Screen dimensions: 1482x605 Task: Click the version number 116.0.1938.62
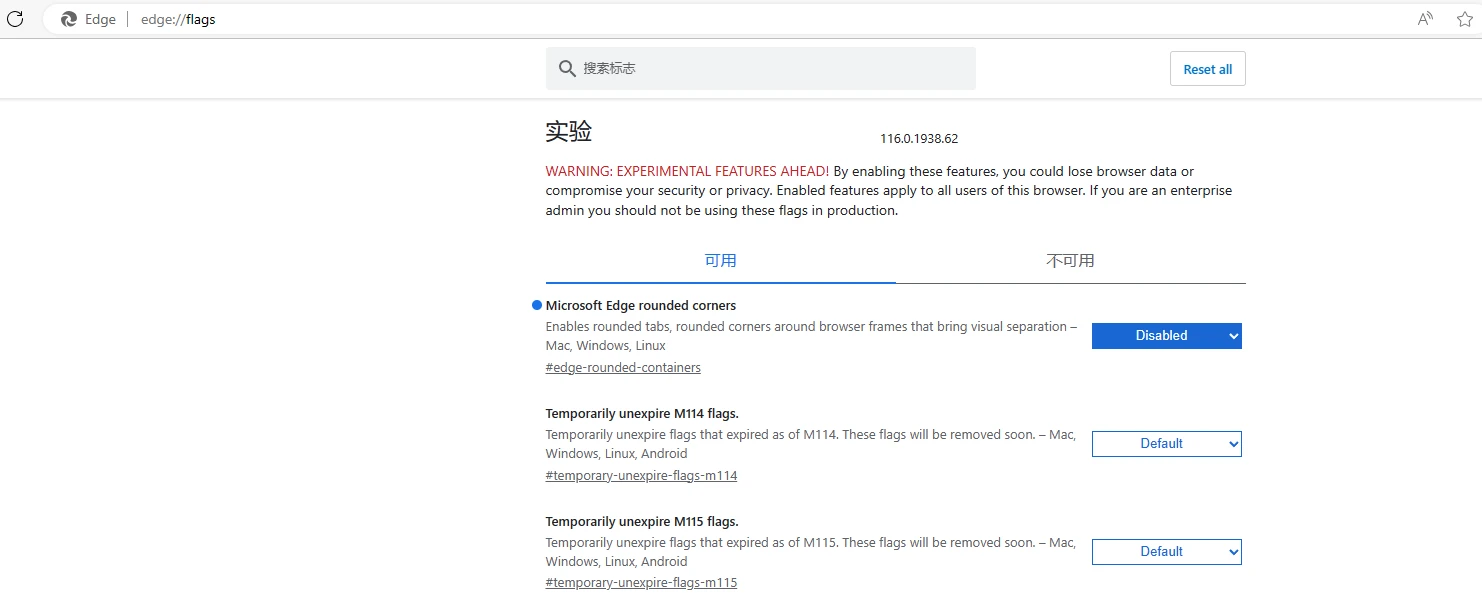point(919,139)
